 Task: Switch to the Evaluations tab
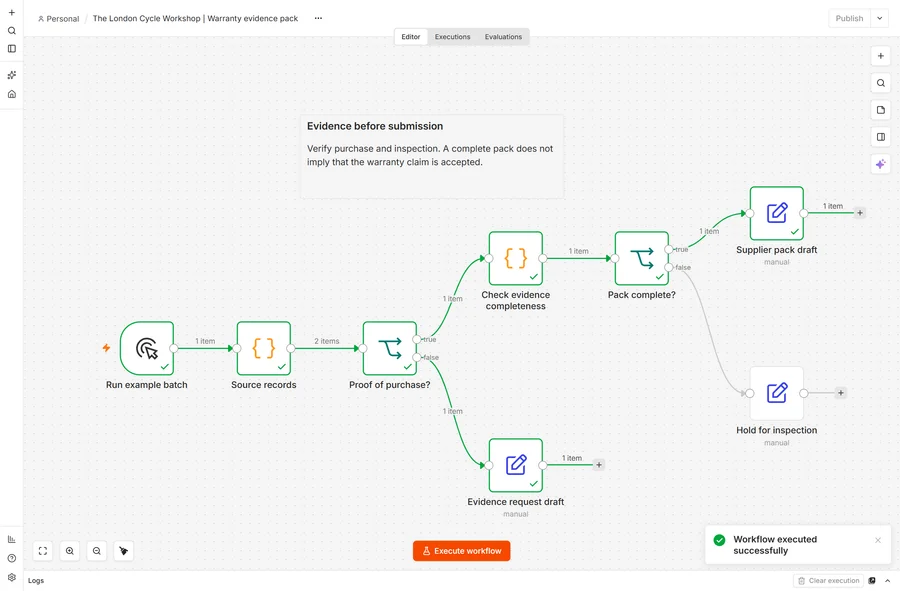coord(503,37)
